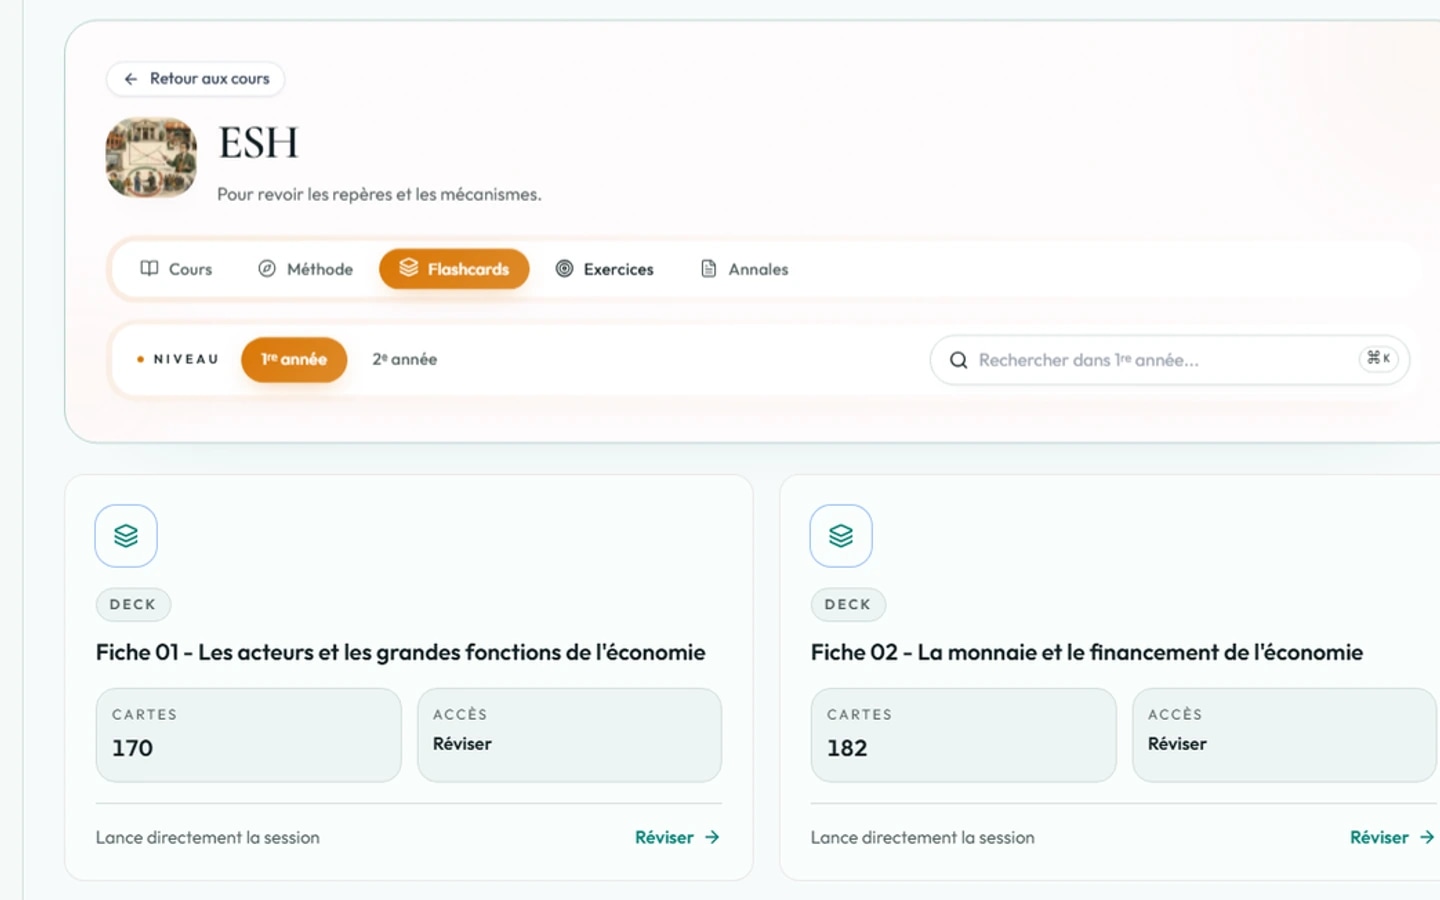1440x900 pixels.
Task: Click the document icon on Annales tab
Action: point(709,268)
